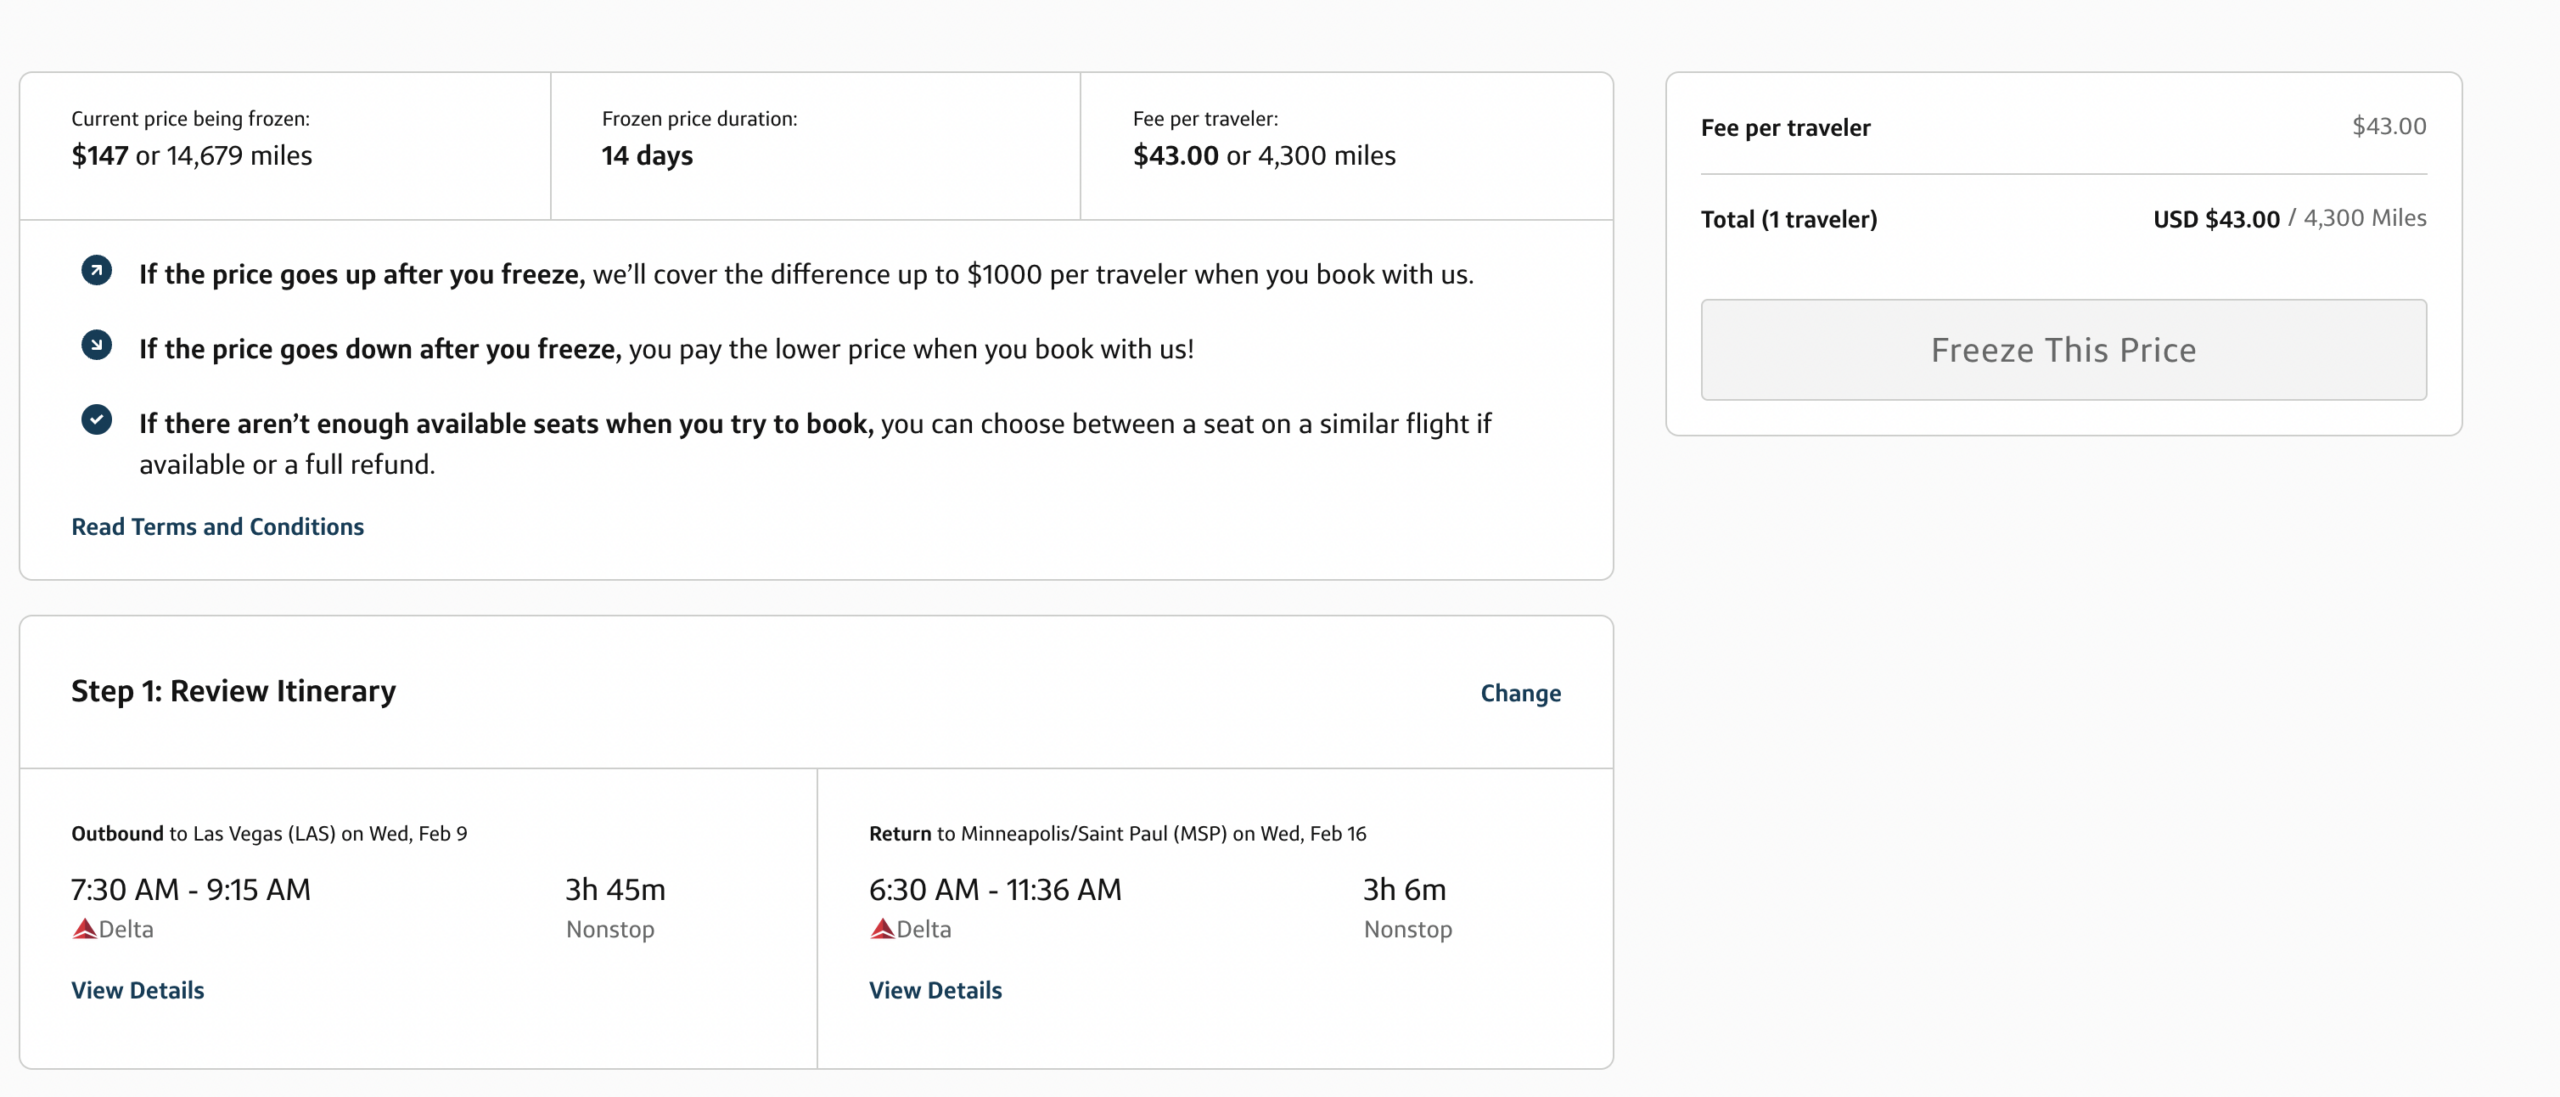Viewport: 2560px width, 1097px height.
Task: Click the Total (1 traveler) row
Action: tap(1789, 218)
